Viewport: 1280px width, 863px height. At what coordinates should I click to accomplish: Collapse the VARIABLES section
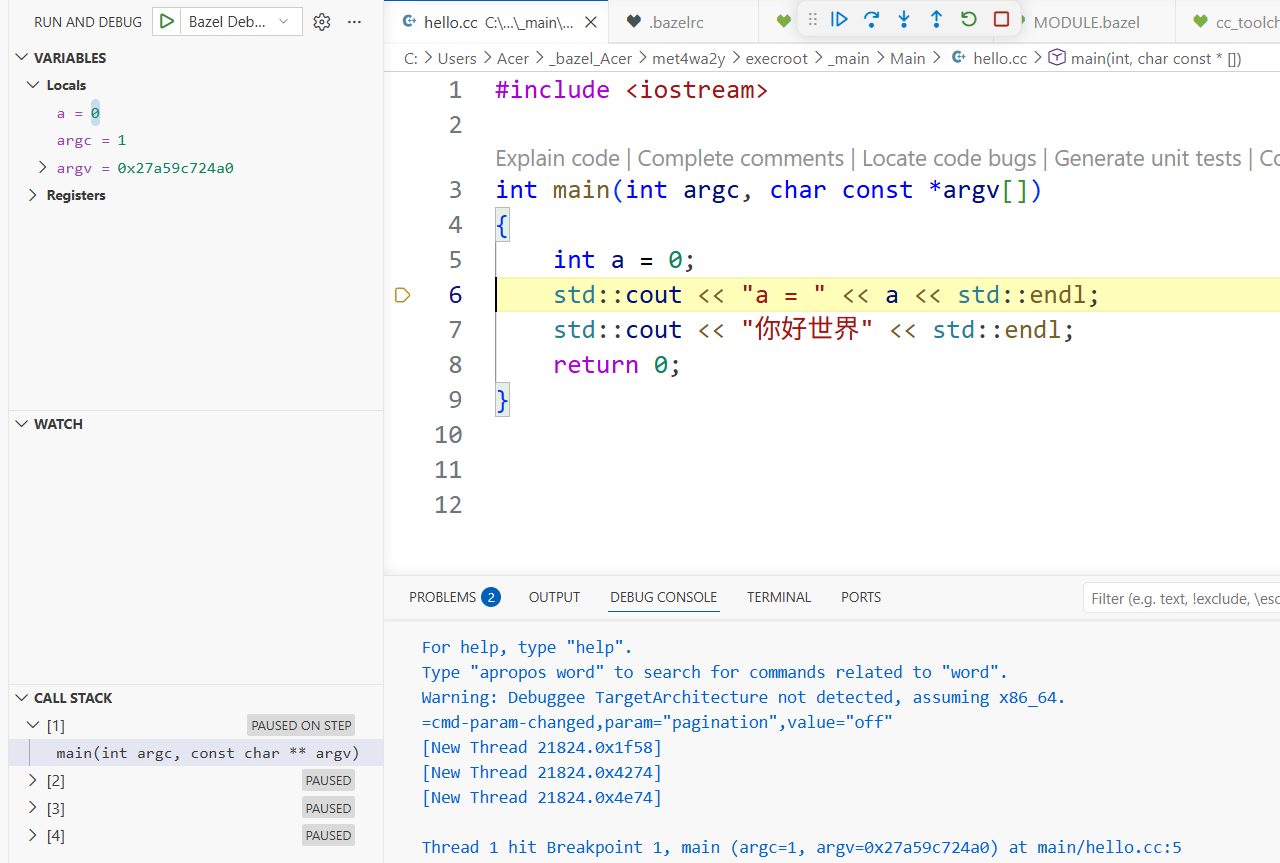point(22,58)
